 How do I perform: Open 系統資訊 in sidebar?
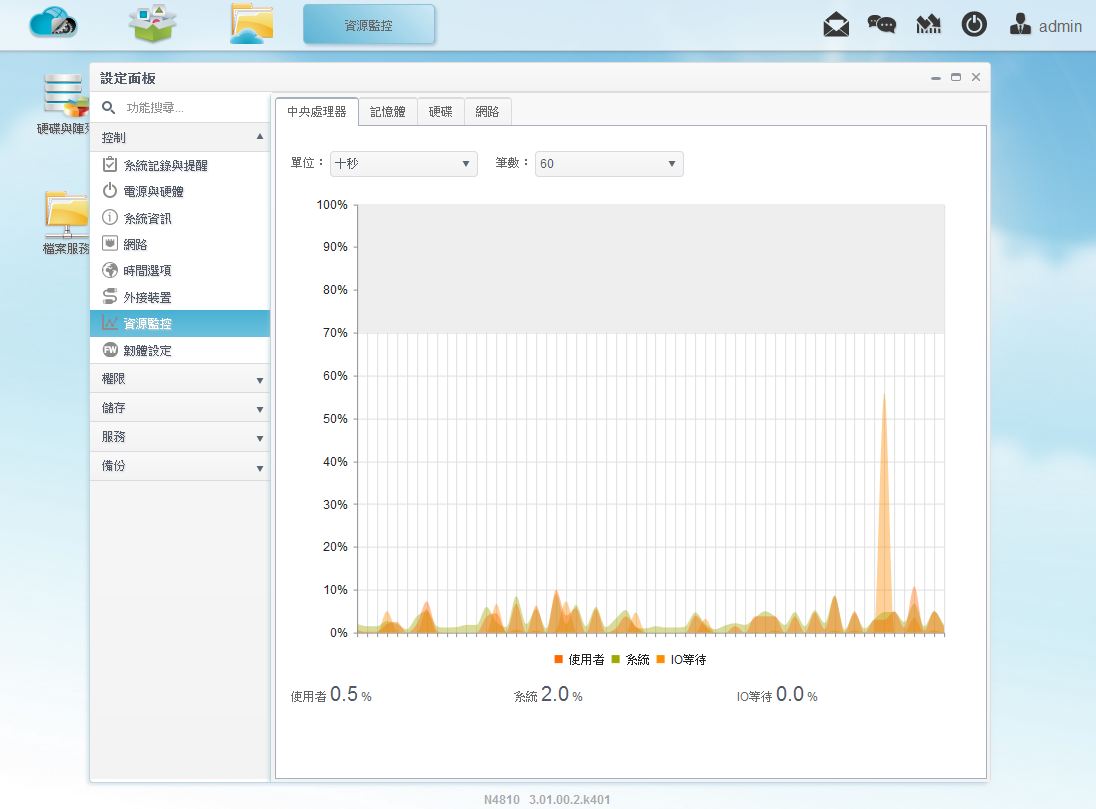180,218
